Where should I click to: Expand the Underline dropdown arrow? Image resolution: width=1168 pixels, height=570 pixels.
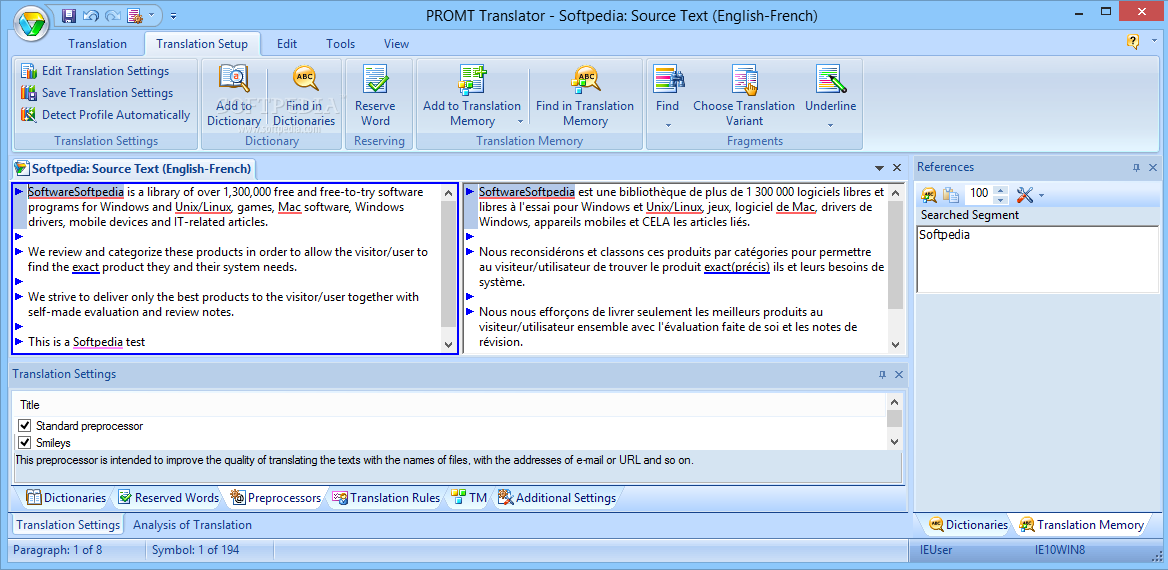tap(831, 125)
